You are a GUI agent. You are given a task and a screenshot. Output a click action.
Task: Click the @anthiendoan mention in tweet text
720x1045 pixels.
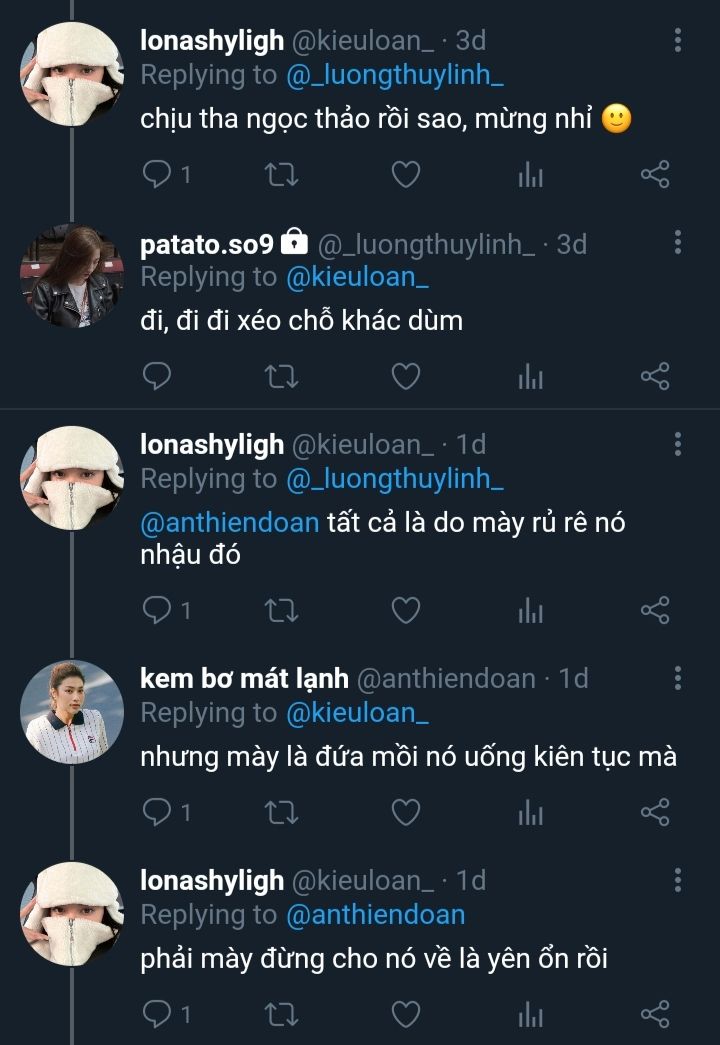click(230, 522)
